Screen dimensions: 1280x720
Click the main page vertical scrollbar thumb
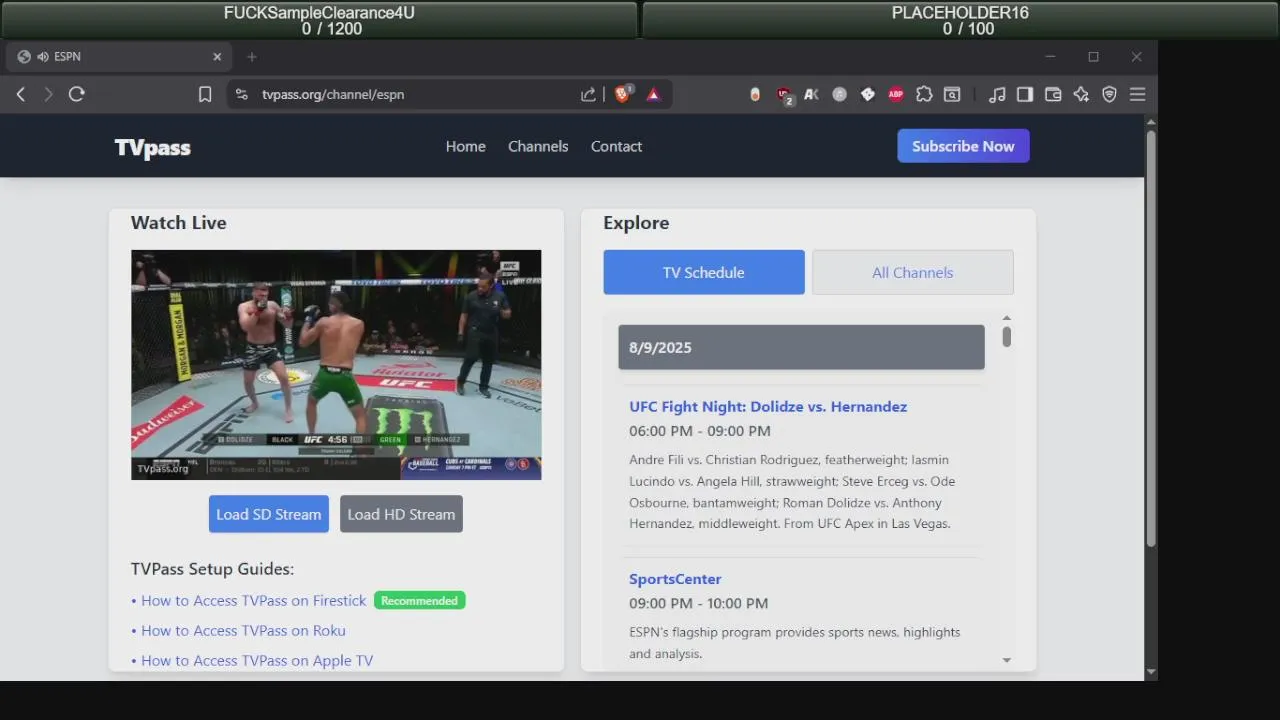point(1151,338)
